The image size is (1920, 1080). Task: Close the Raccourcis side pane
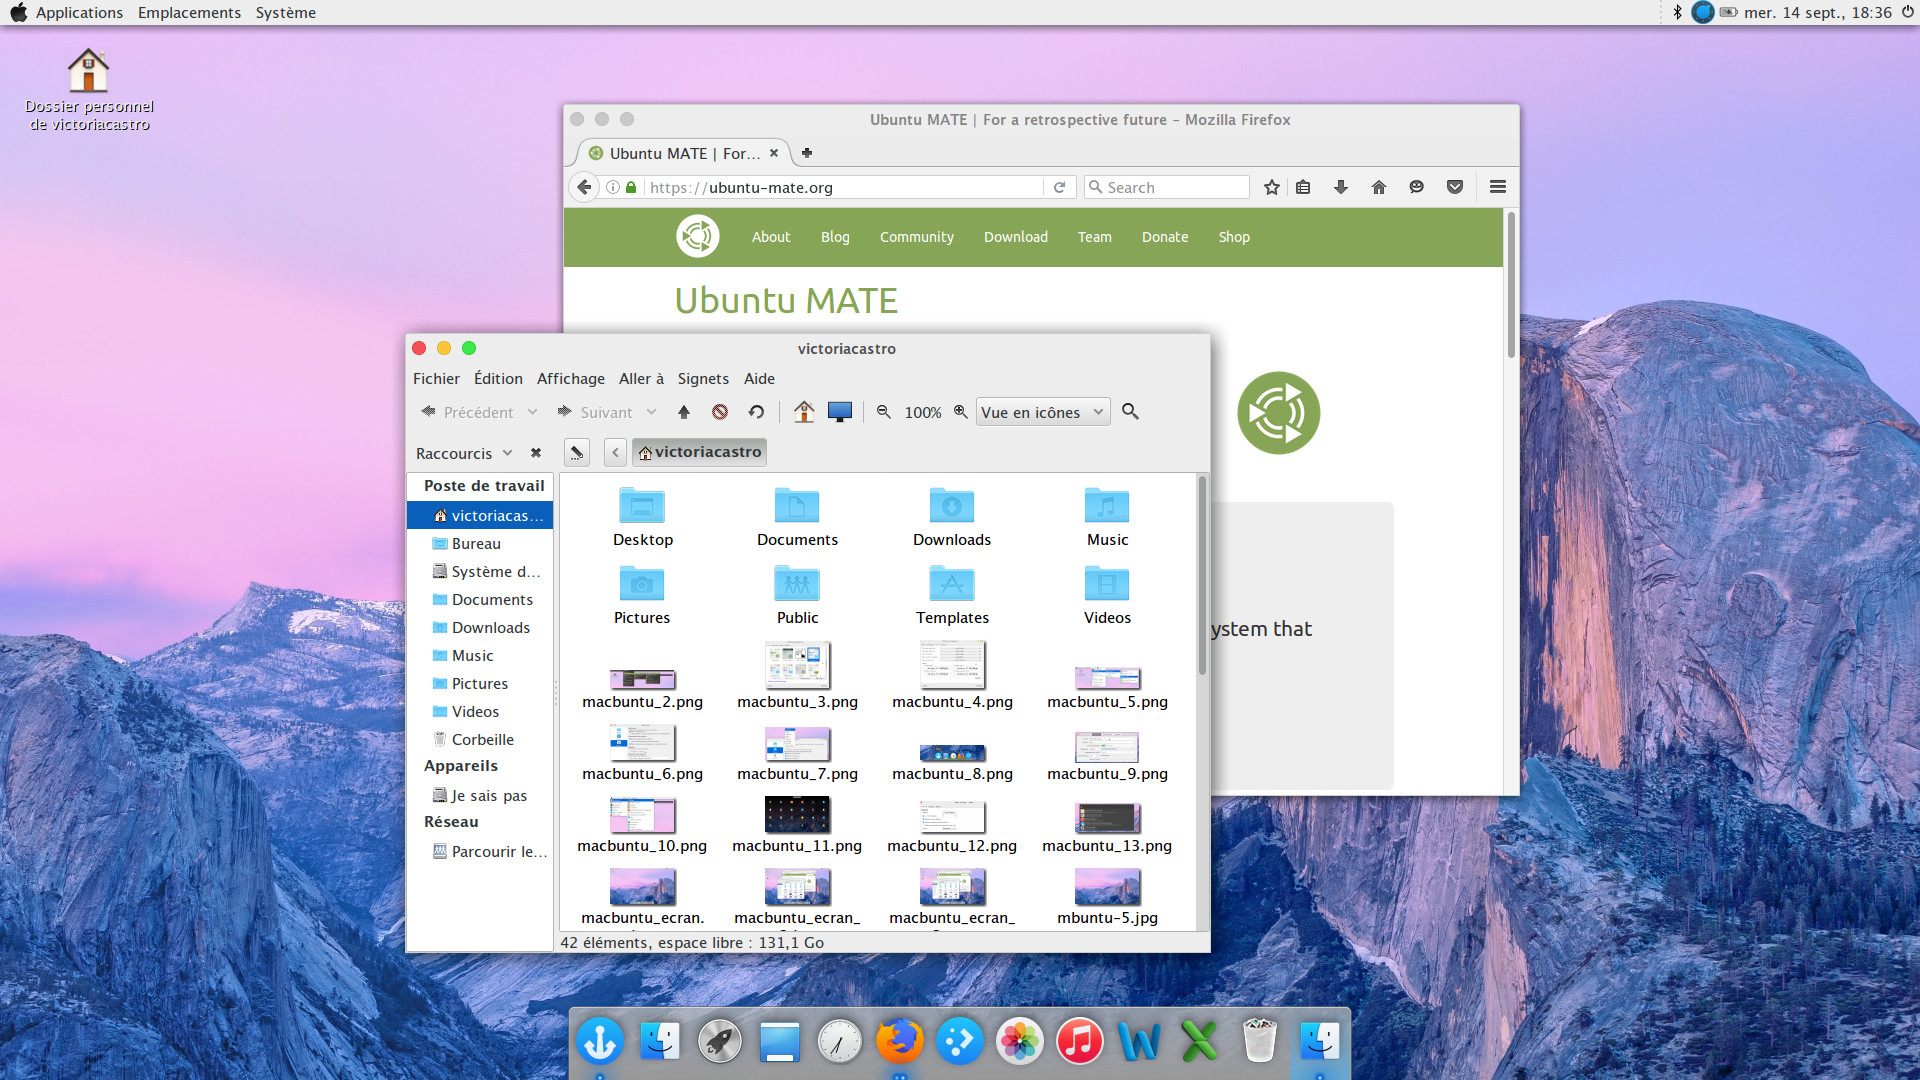point(536,453)
